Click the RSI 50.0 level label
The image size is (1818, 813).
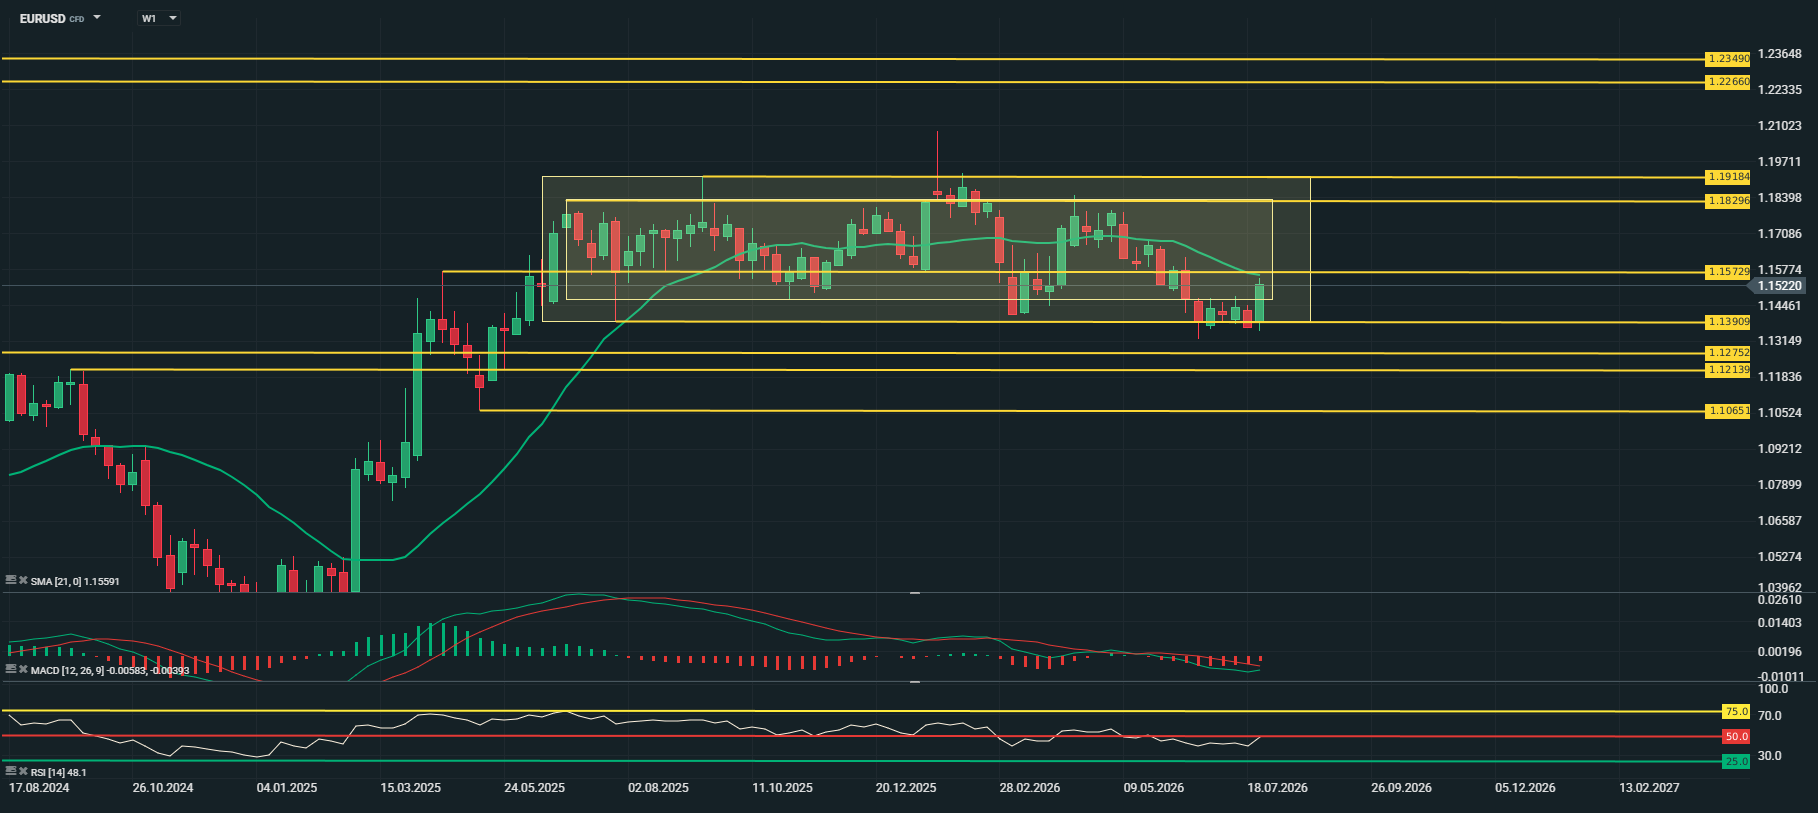coord(1736,737)
